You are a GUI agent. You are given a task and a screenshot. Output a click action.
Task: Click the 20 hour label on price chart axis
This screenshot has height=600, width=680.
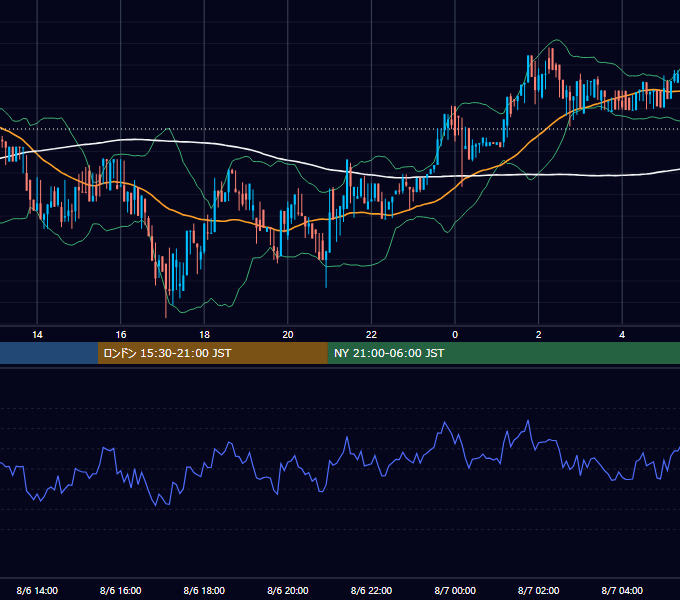288,335
